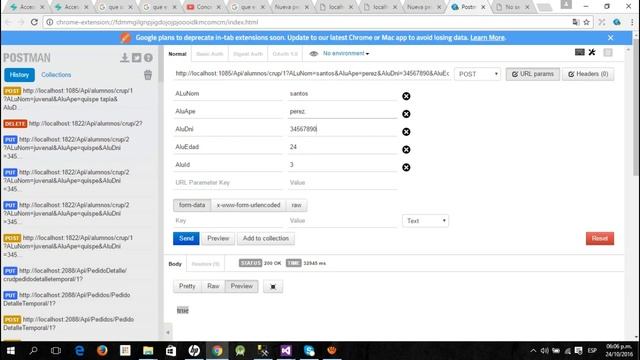Open Skype from taskbar

click(x=309, y=351)
